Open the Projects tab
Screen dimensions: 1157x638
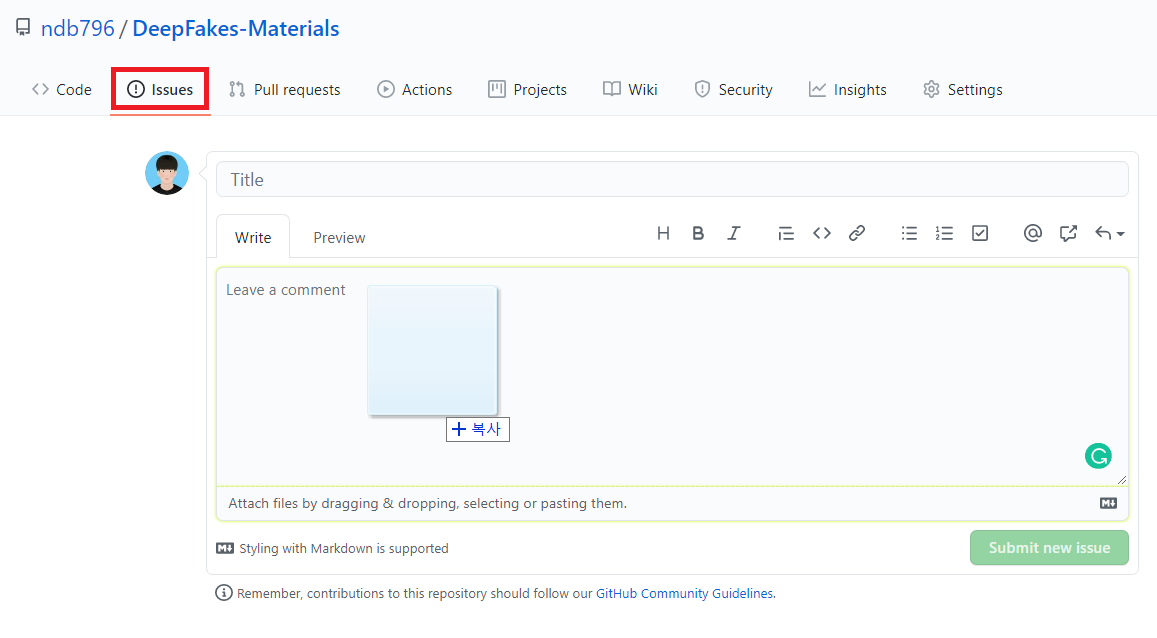click(528, 90)
